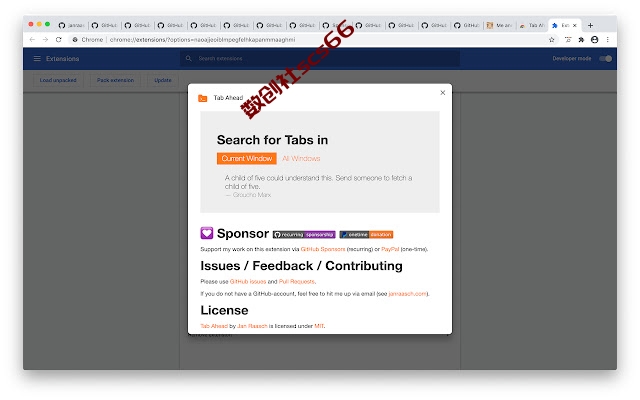Select Current Window search scope

pyautogui.click(x=247, y=158)
